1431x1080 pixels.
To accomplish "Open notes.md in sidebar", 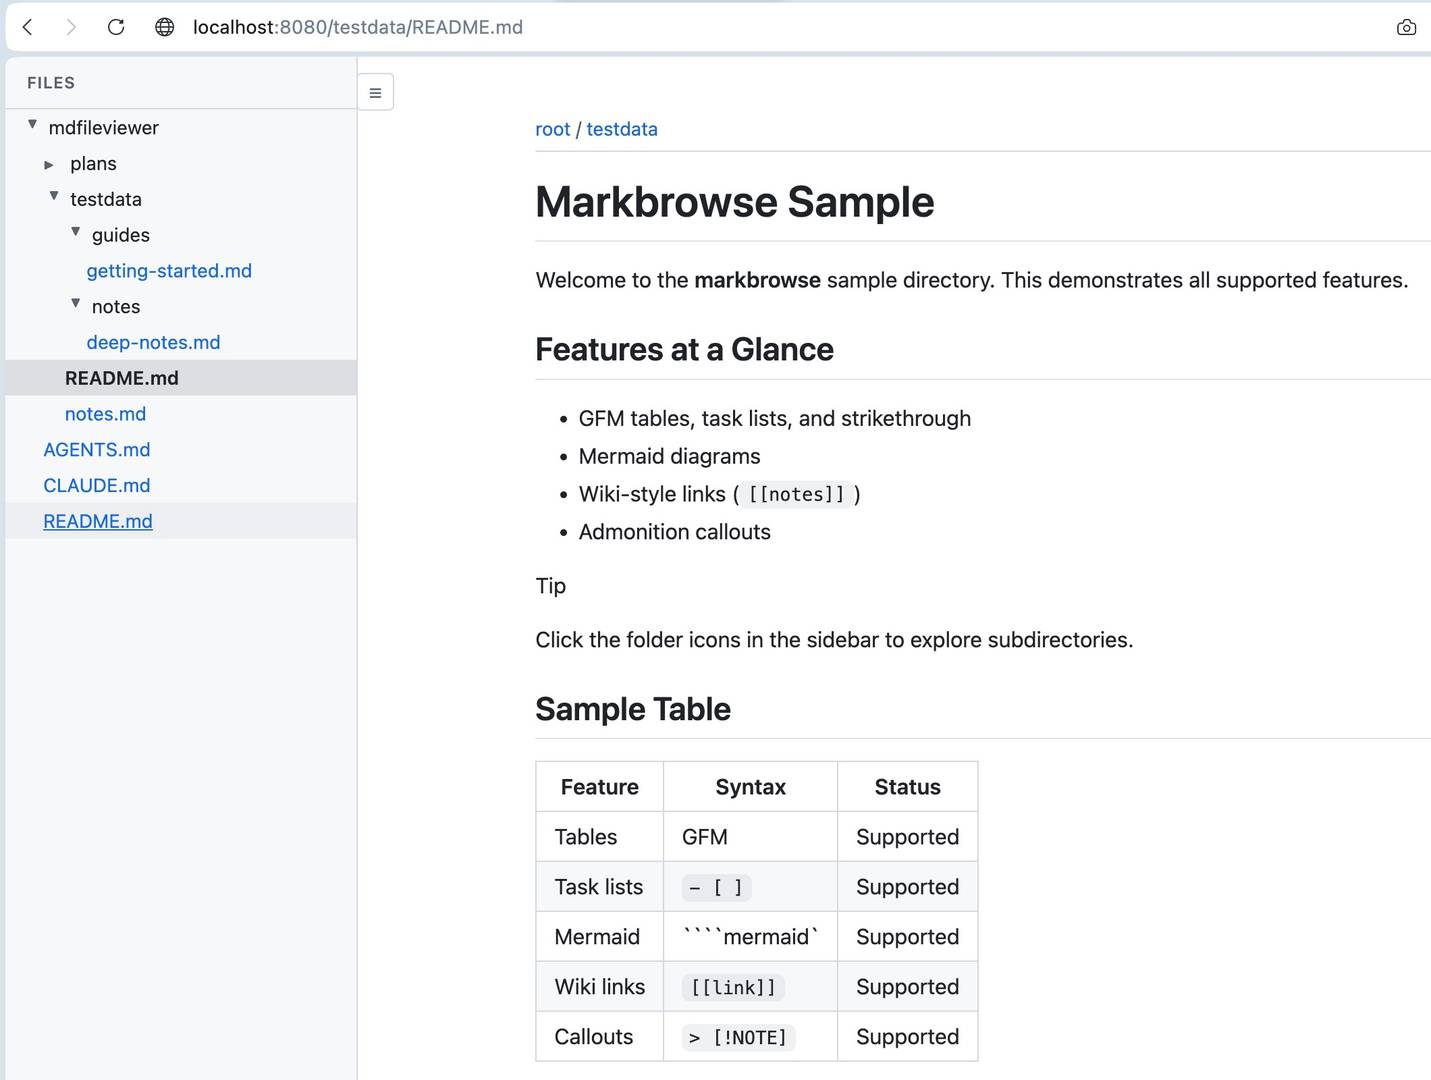I will click(x=105, y=414).
